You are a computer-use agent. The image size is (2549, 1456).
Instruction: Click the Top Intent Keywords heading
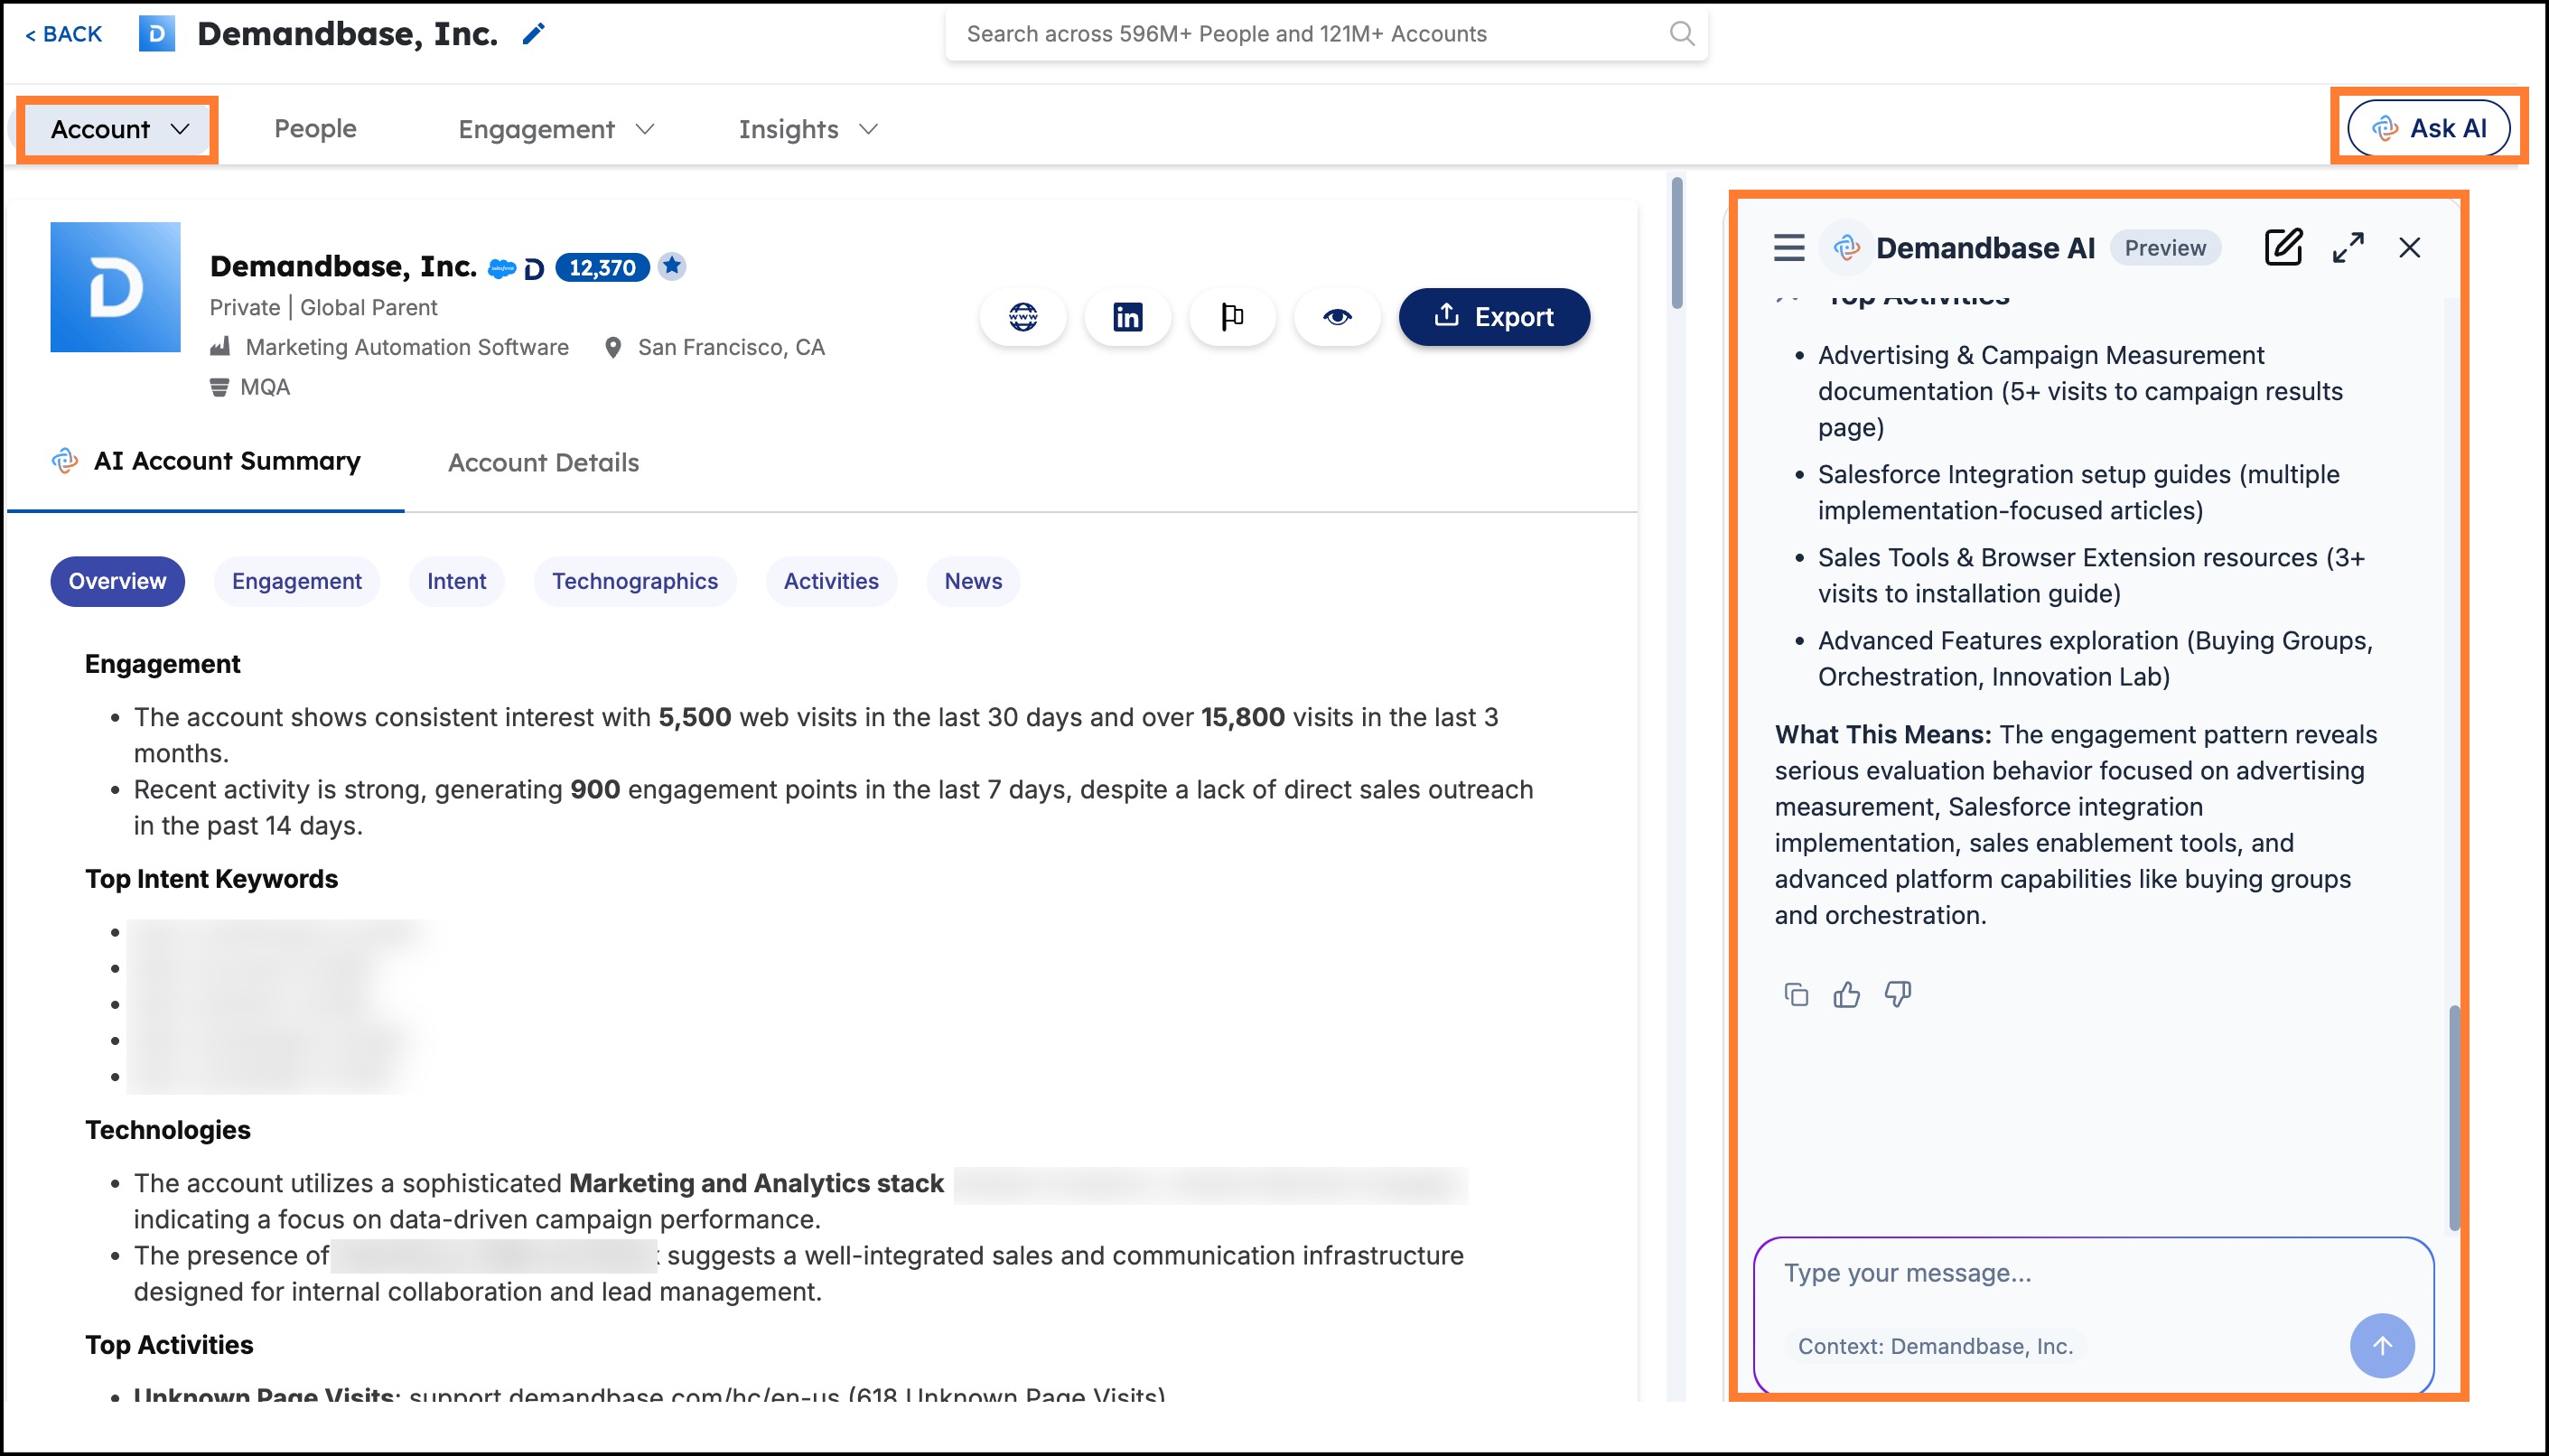point(211,879)
